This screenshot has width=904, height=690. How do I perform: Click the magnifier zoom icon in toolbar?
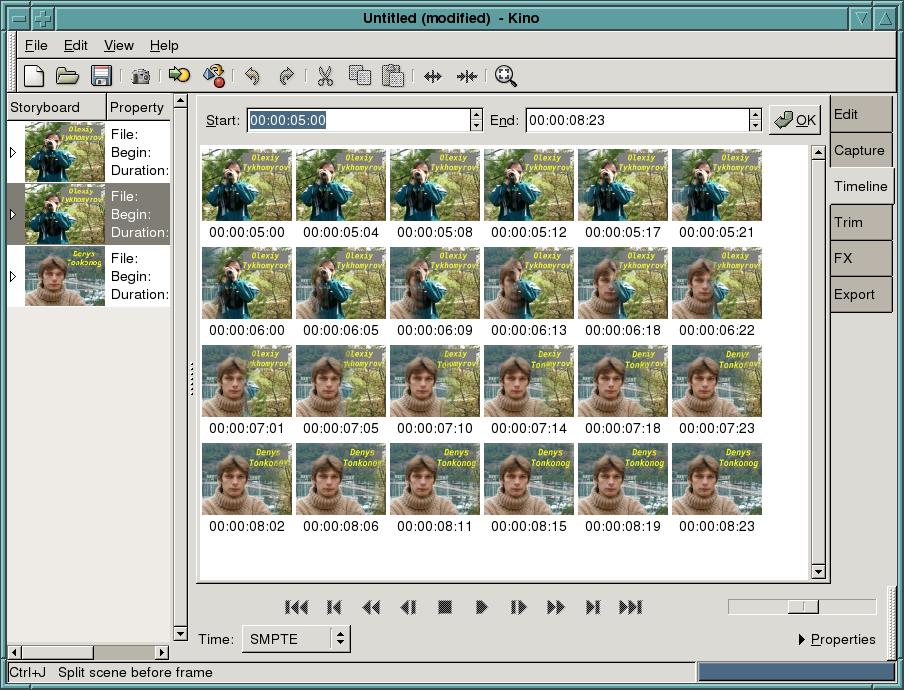click(505, 76)
